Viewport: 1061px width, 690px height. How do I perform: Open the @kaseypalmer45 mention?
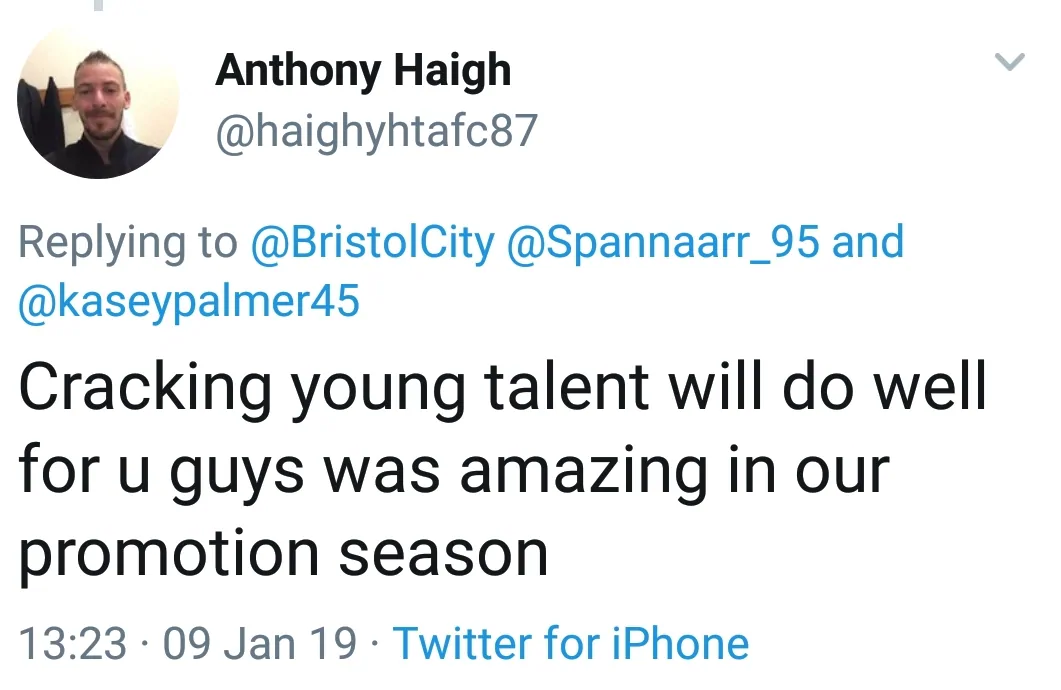pos(188,300)
